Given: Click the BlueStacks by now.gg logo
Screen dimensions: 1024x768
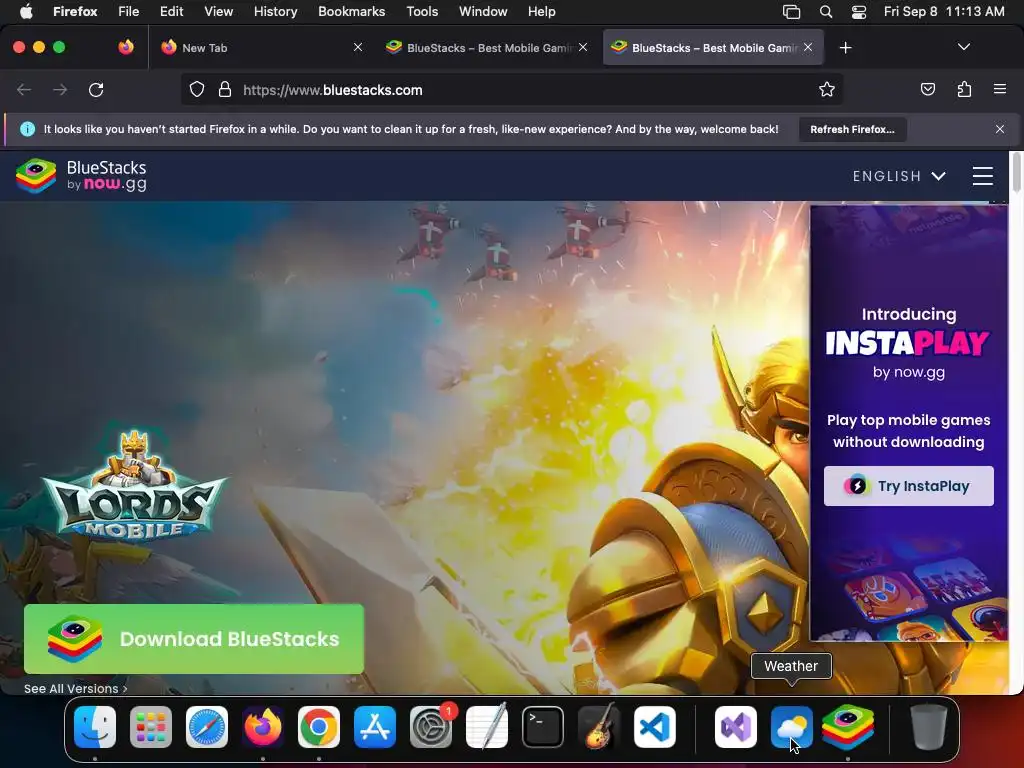Looking at the screenshot, I should coord(82,176).
